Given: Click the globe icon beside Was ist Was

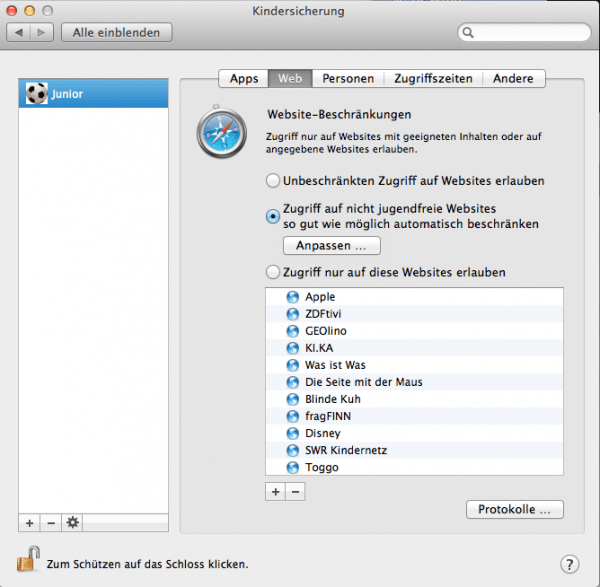Looking at the screenshot, I should [293, 365].
